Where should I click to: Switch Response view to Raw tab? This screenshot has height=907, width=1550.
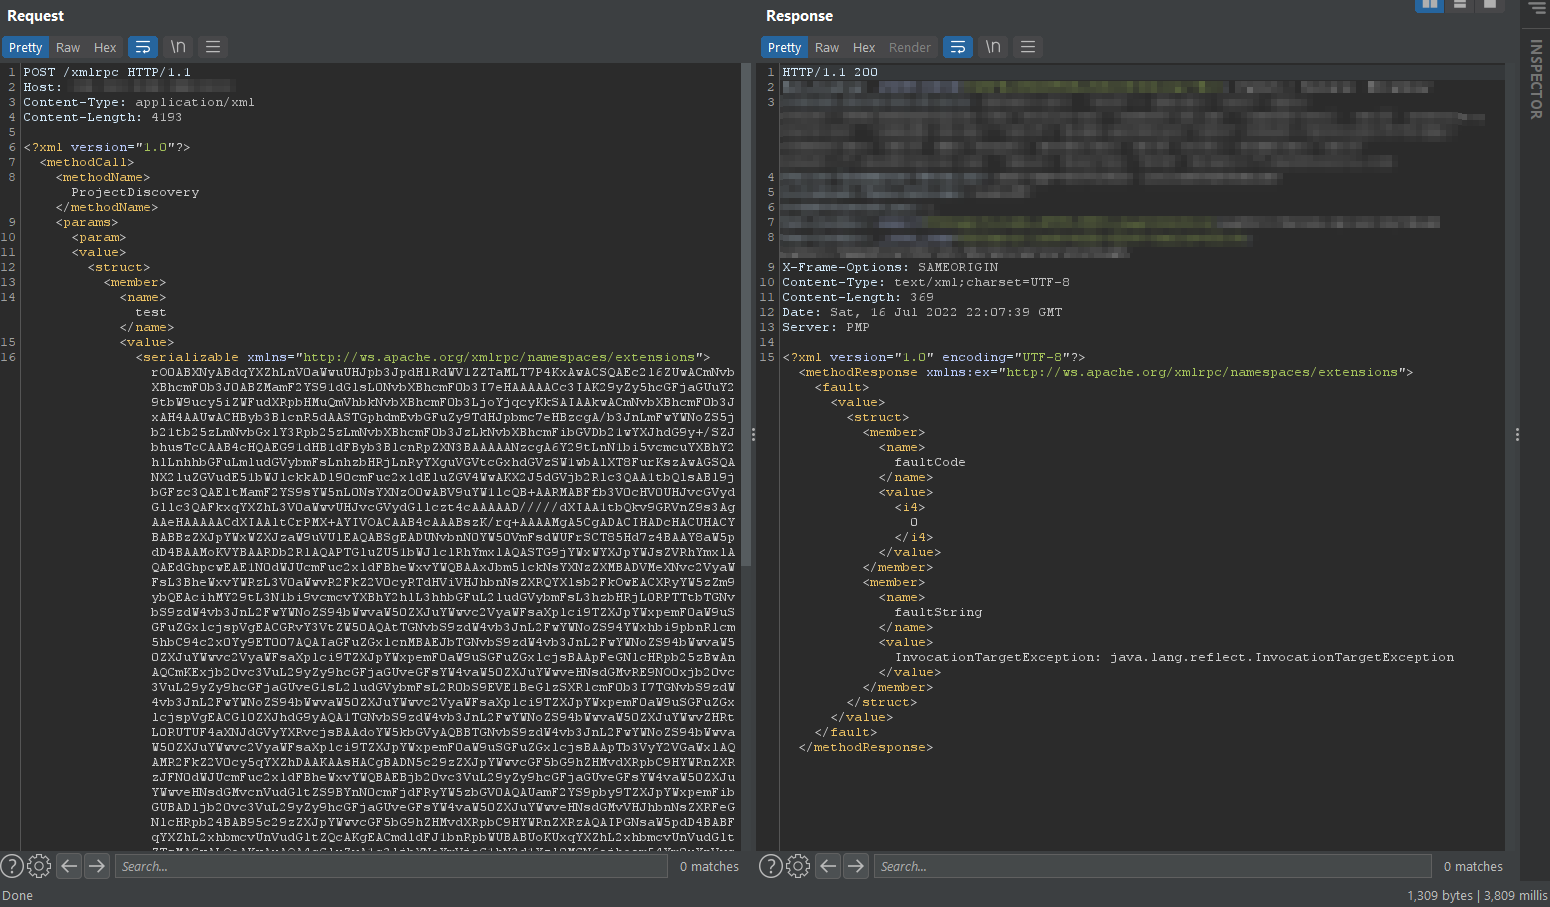(x=827, y=47)
